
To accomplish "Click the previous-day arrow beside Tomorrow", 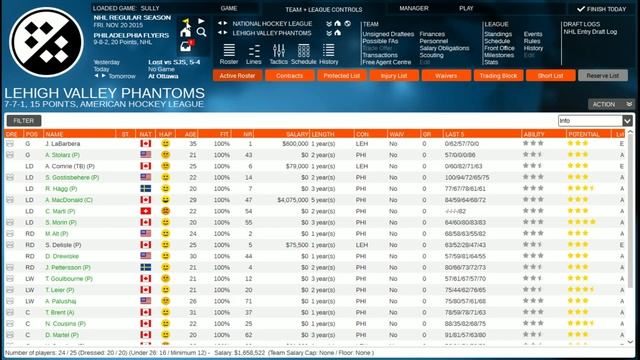I will [96, 76].
